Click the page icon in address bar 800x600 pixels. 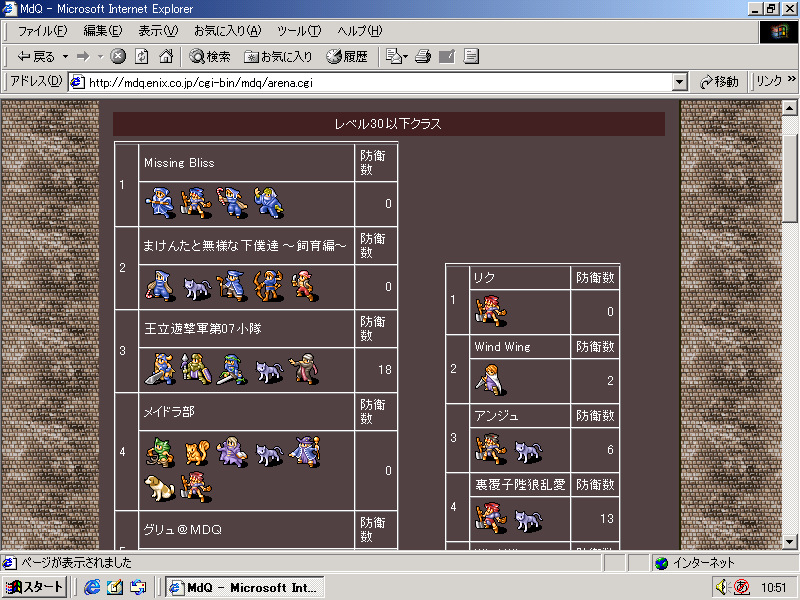77,82
